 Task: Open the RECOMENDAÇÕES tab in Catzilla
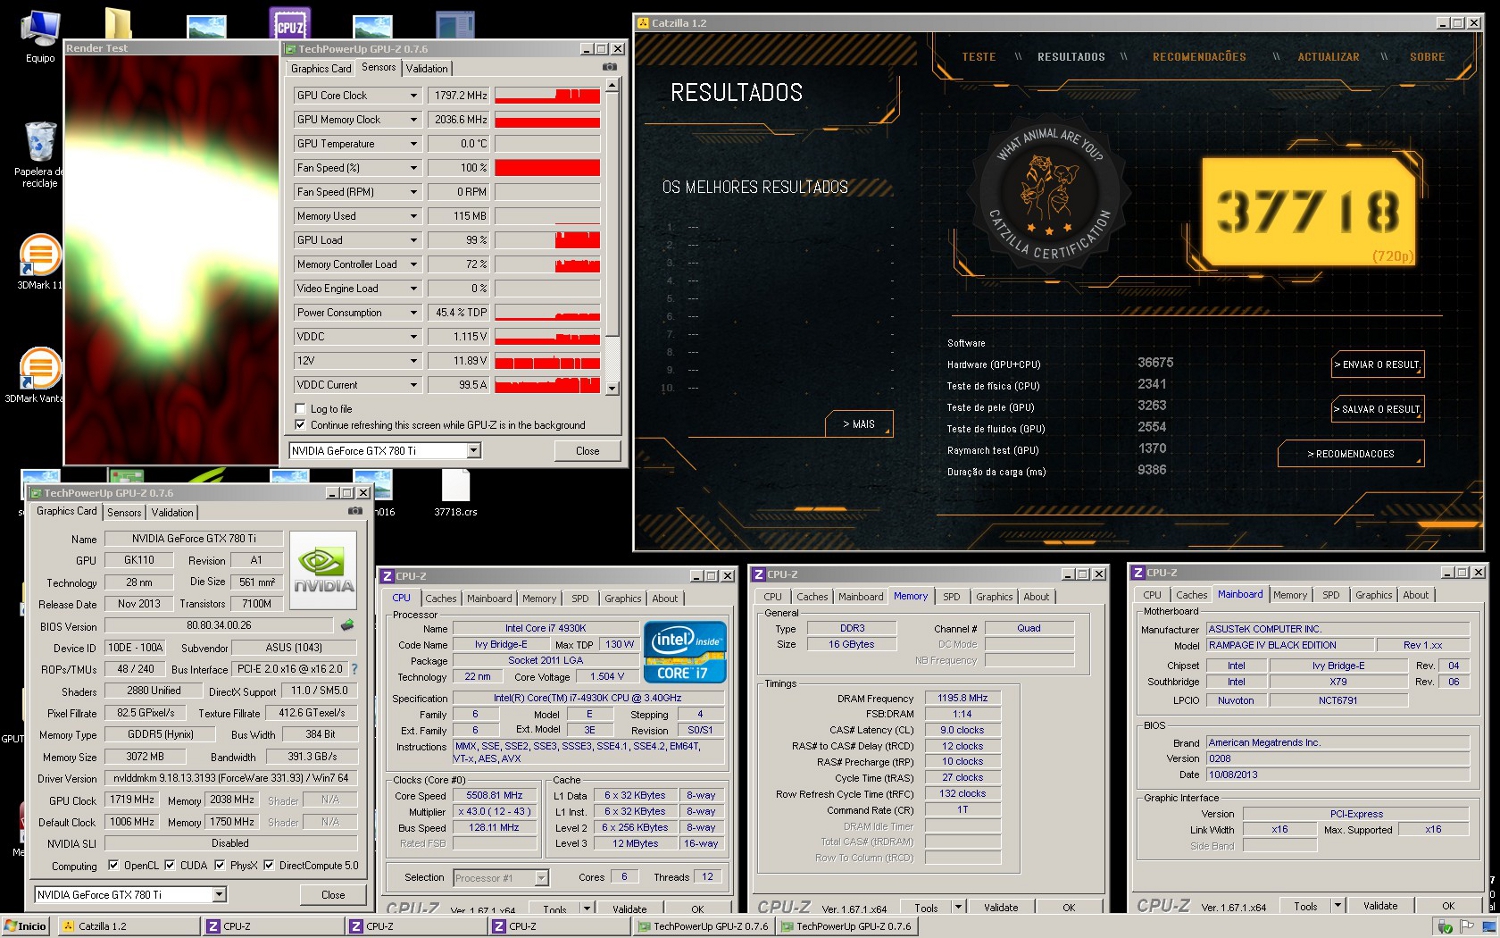pyautogui.click(x=1199, y=57)
